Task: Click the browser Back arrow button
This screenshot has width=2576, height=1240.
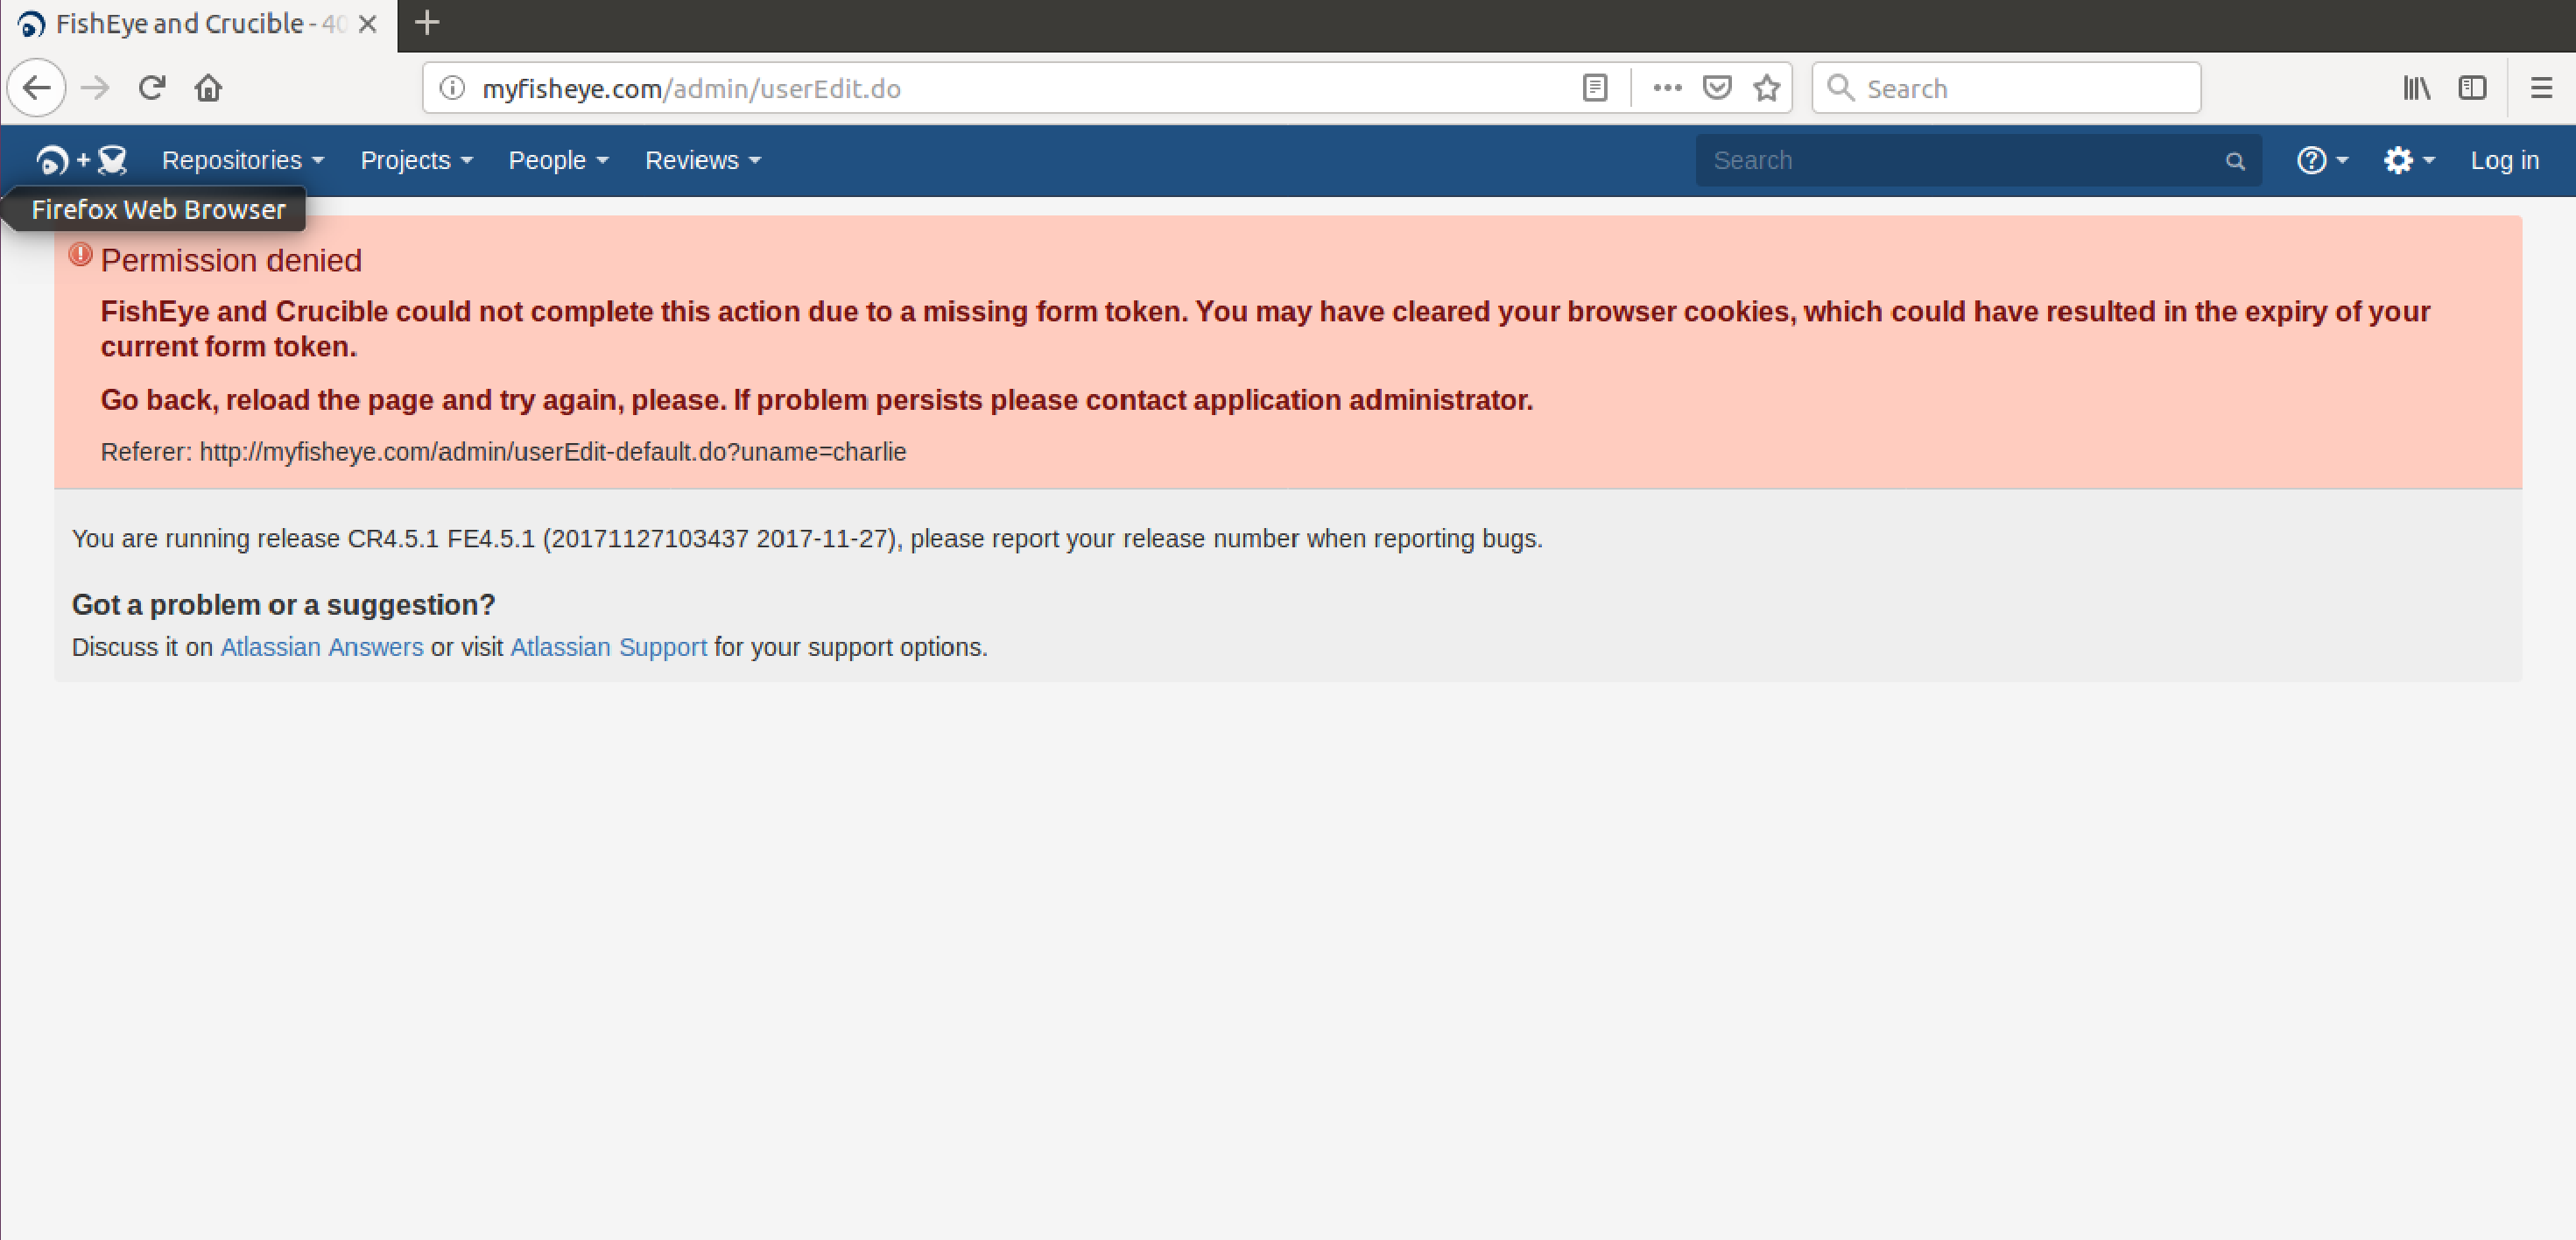Action: (37, 88)
